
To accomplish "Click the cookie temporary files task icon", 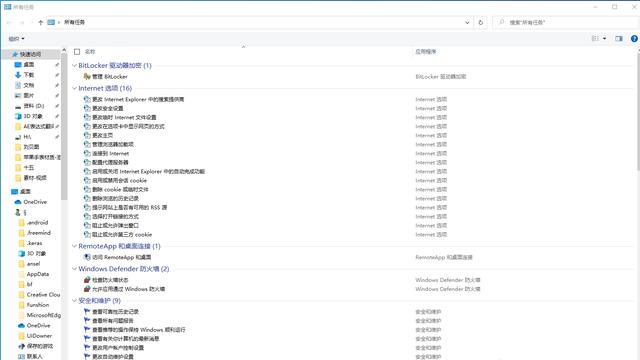I will [x=87, y=189].
